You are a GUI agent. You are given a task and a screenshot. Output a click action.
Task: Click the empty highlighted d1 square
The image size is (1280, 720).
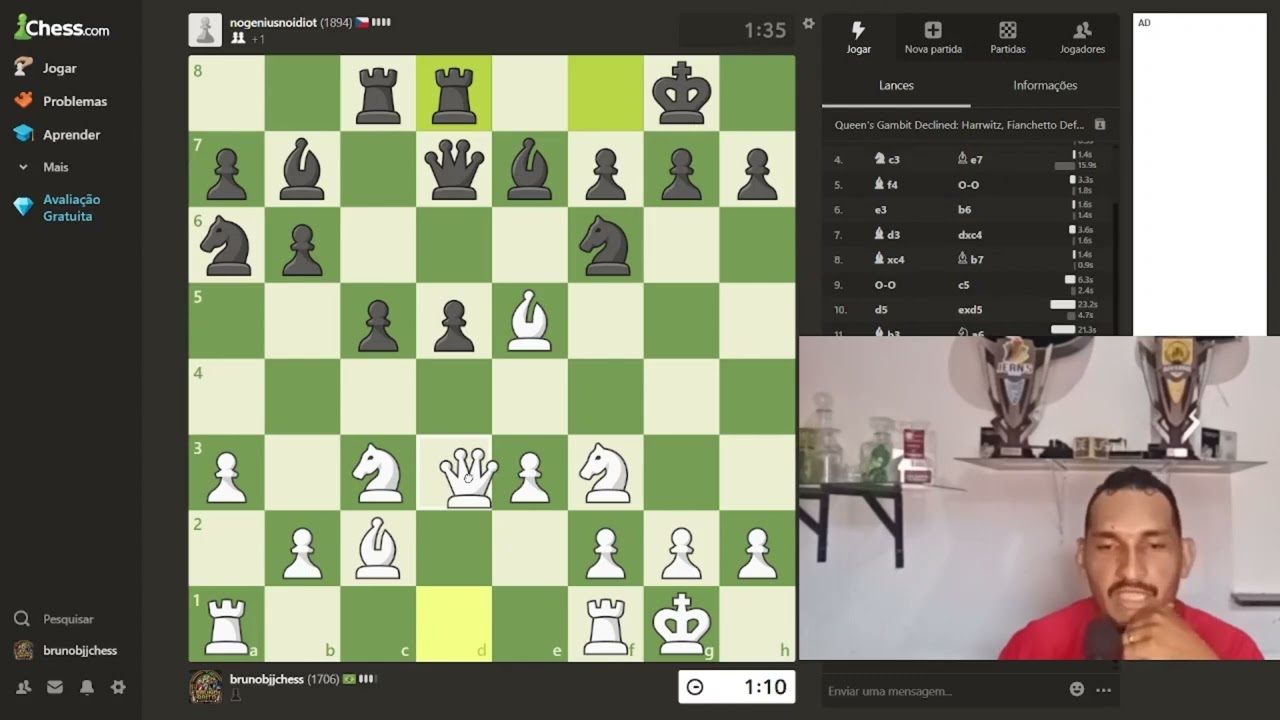click(454, 624)
